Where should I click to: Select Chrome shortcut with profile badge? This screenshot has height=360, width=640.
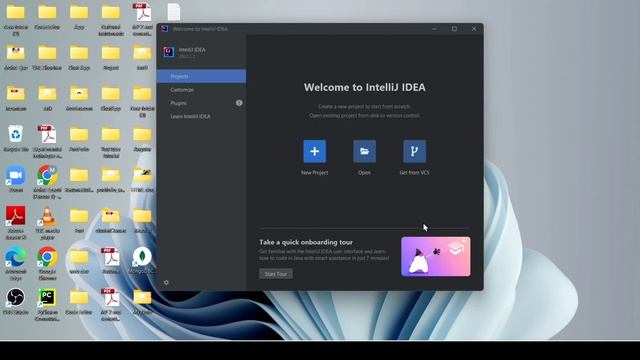point(47,182)
